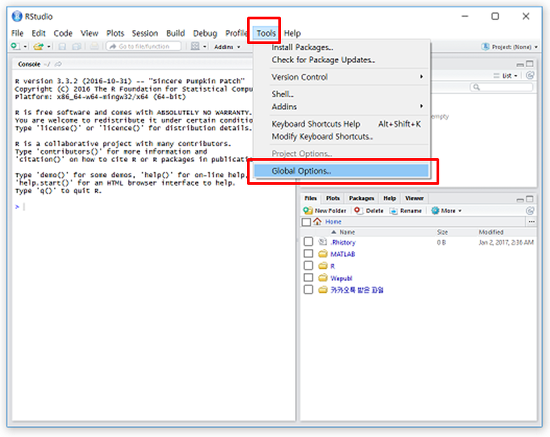The height and width of the screenshot is (437, 550).
Task: Toggle the select-all checkbox beside Home
Action: (306, 222)
